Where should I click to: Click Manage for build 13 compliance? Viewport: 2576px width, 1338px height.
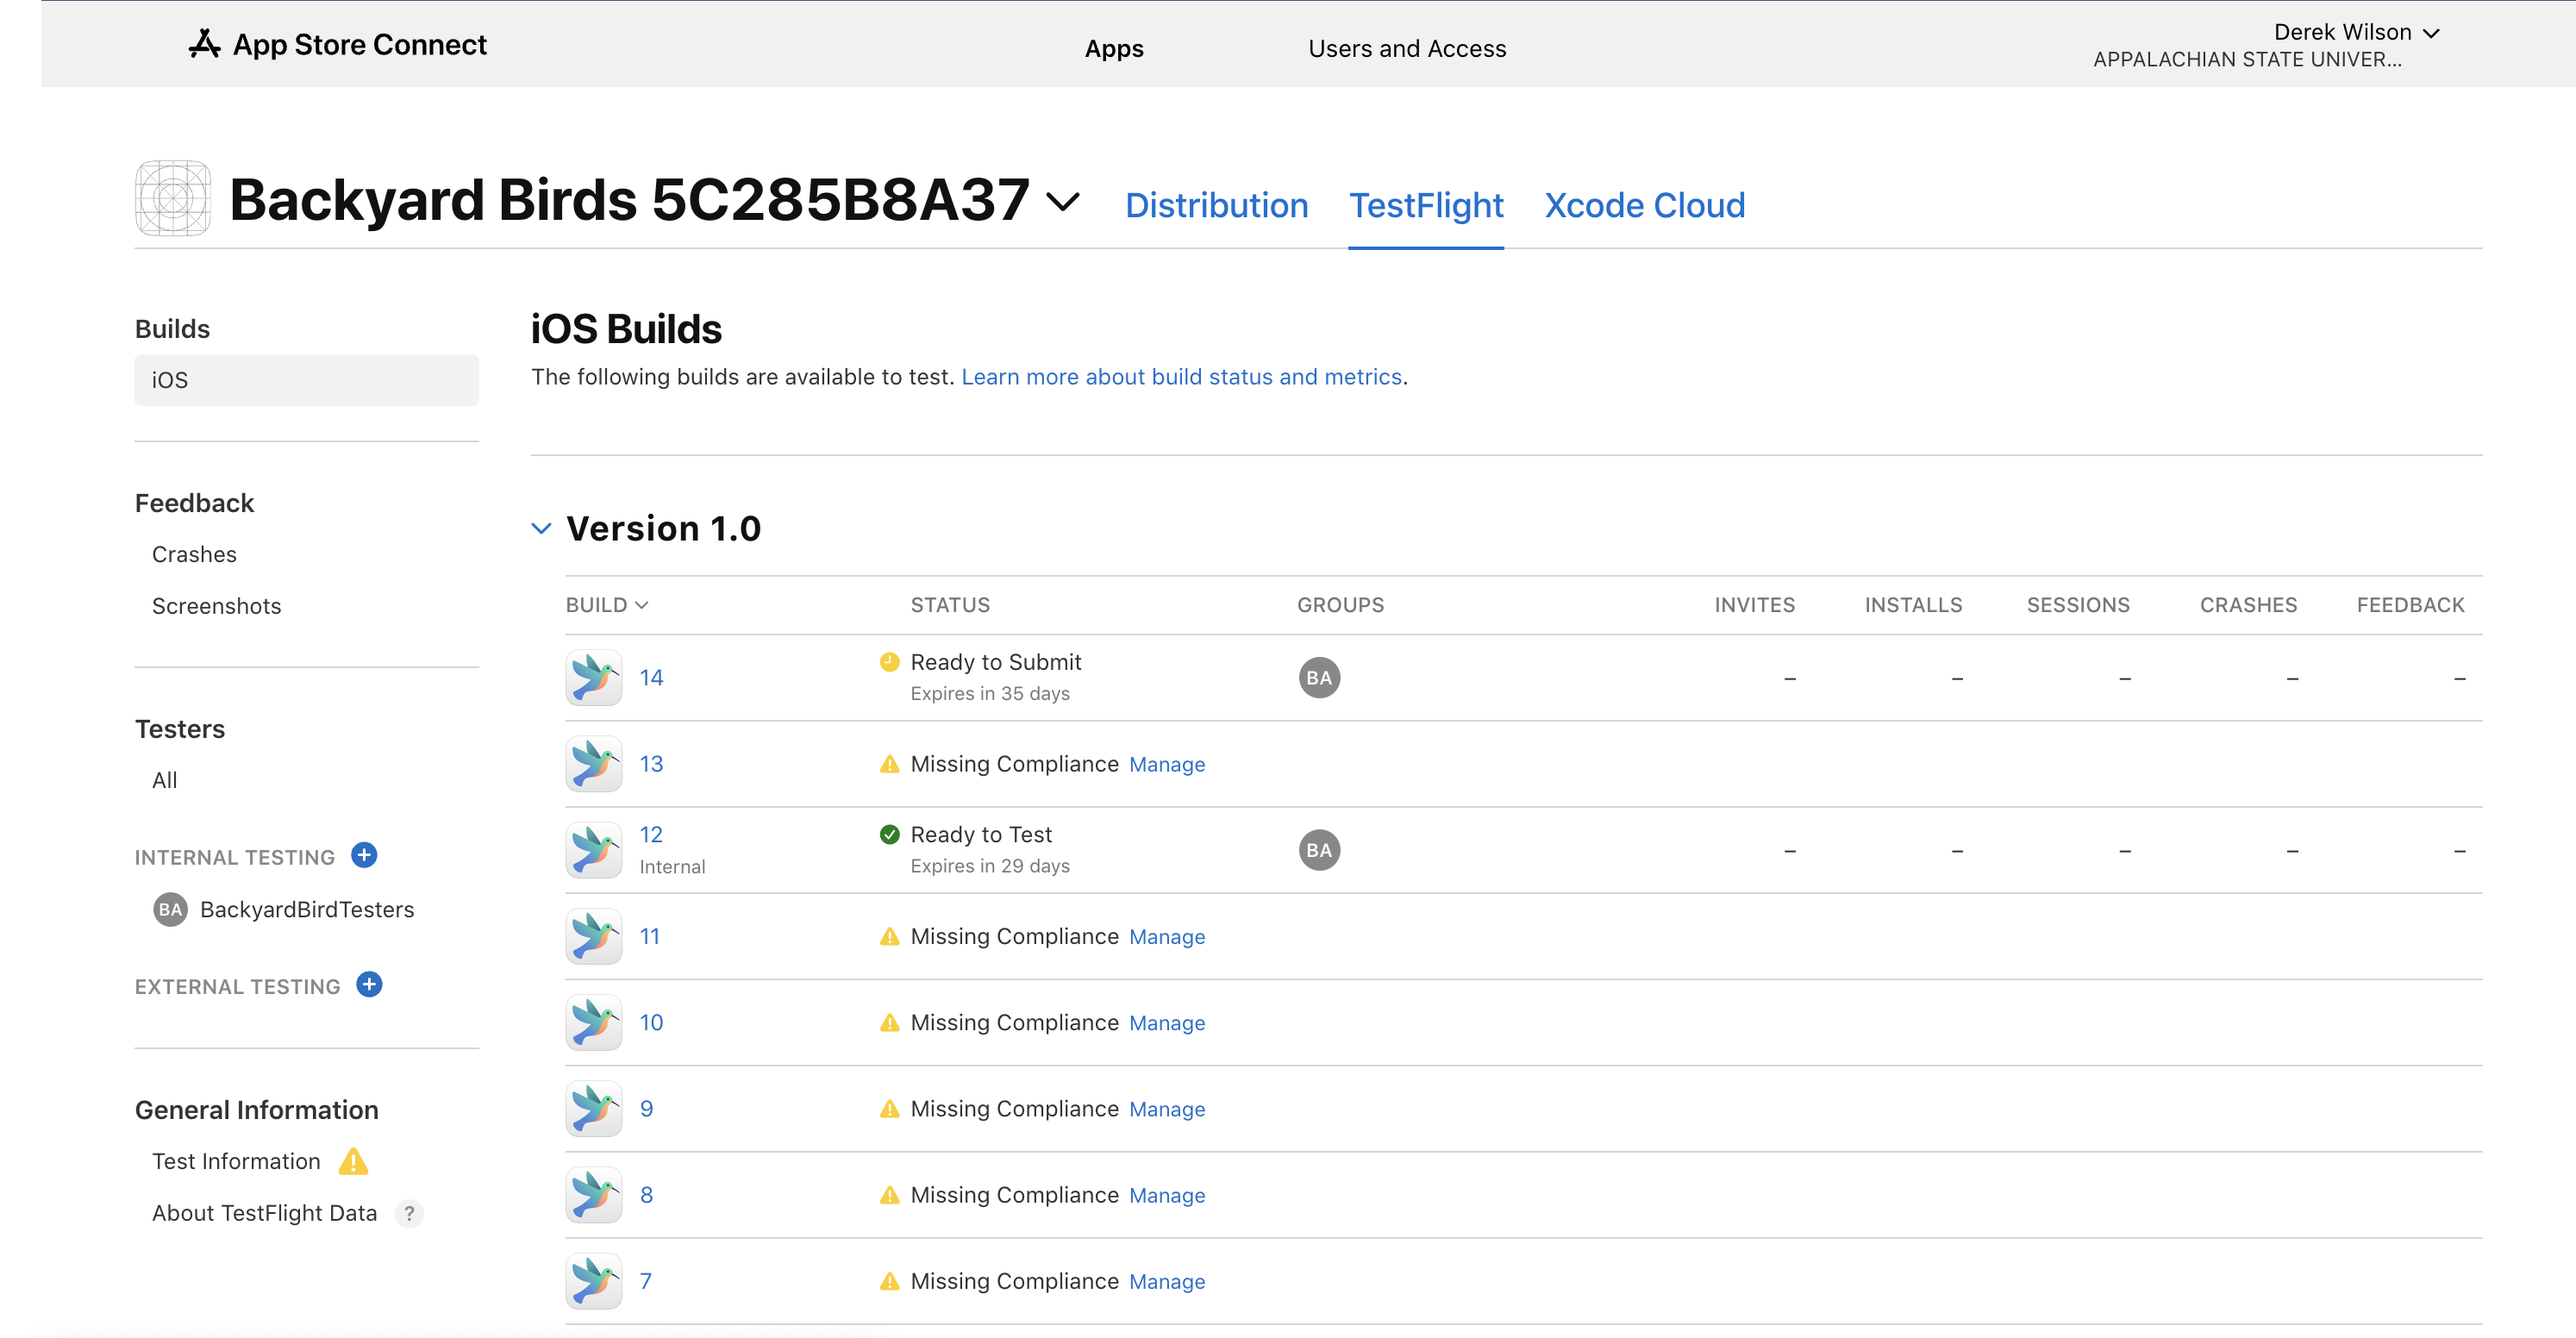pos(1167,764)
